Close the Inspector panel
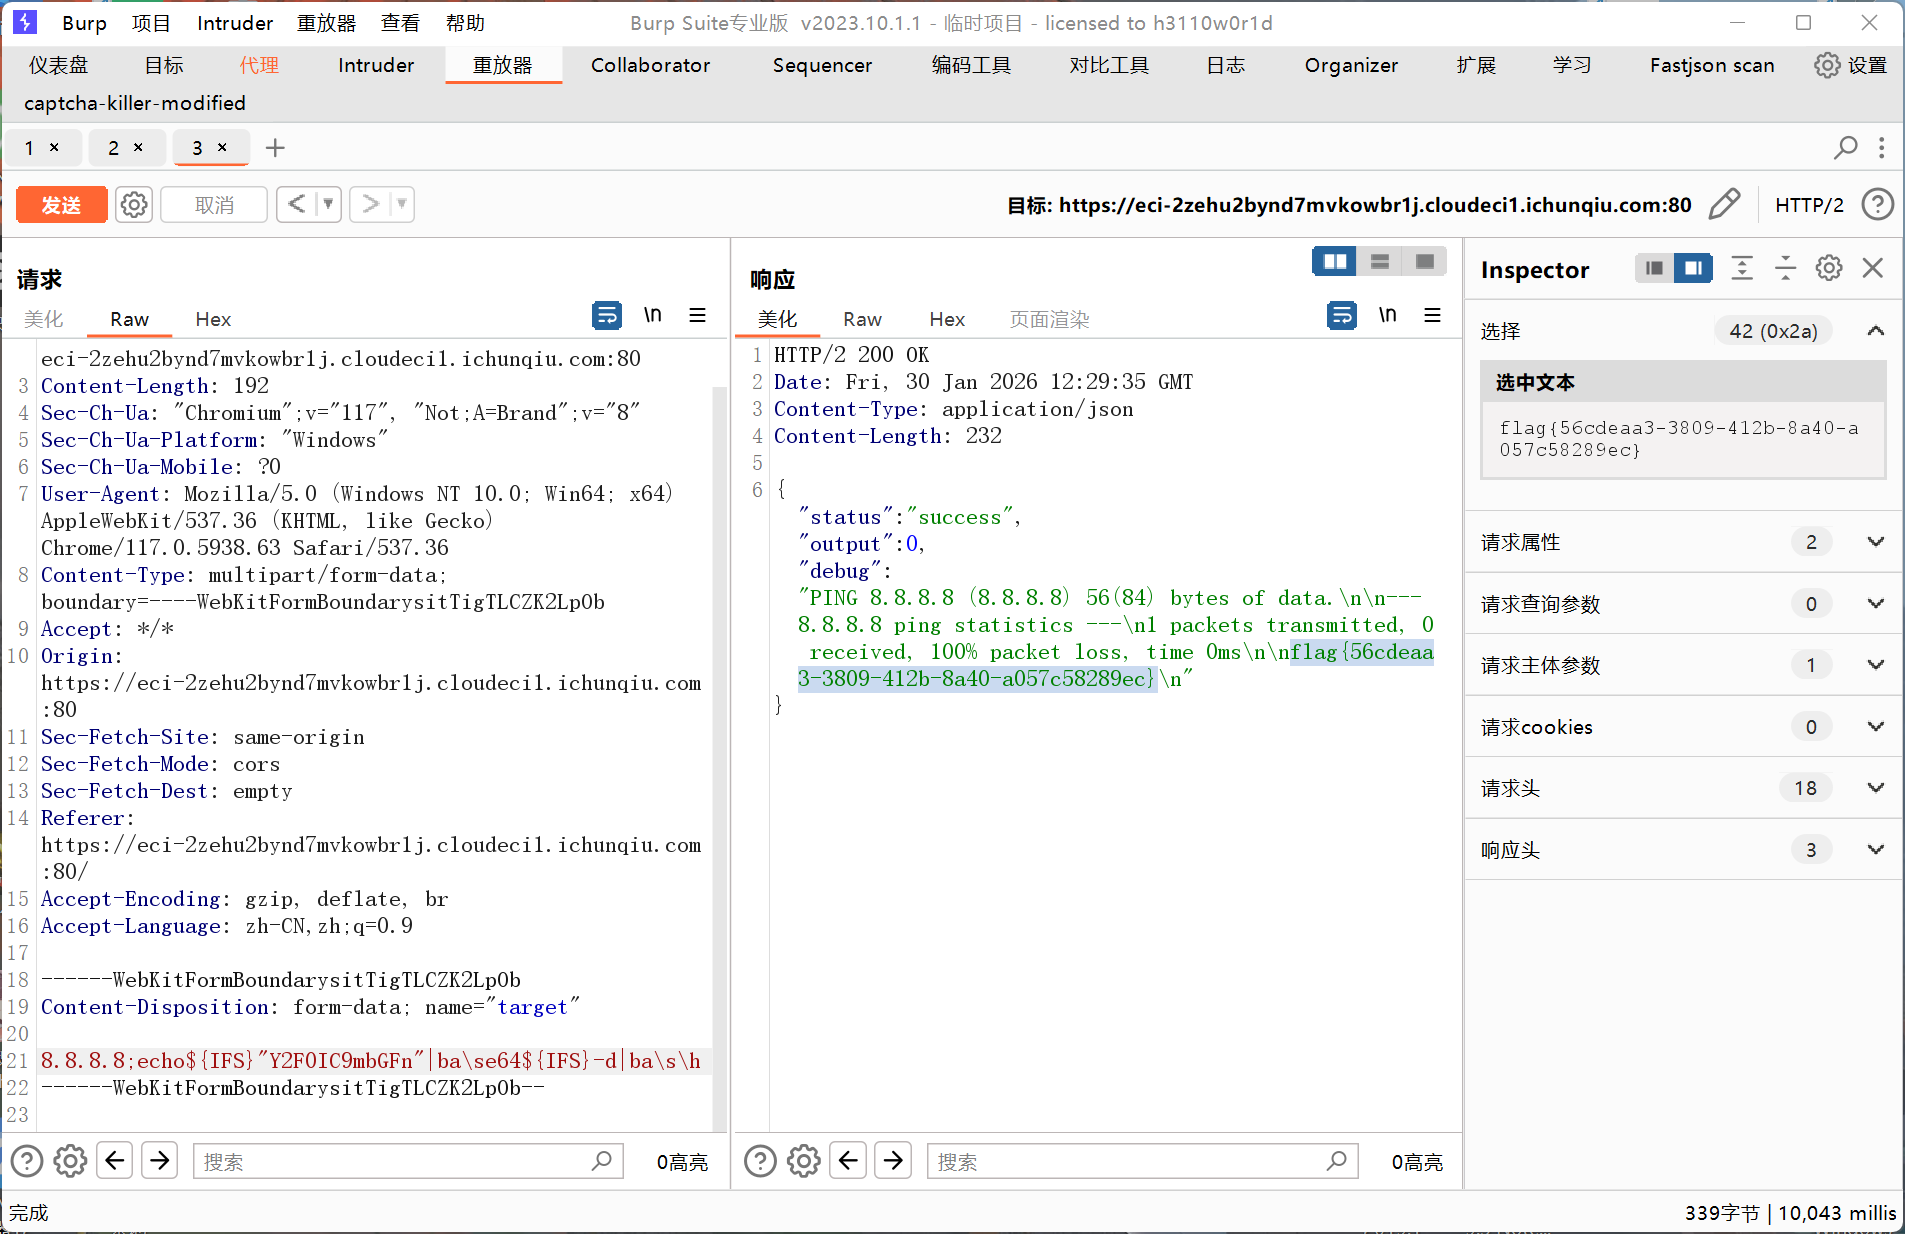Image resolution: width=1905 pixels, height=1234 pixels. 1873,268
